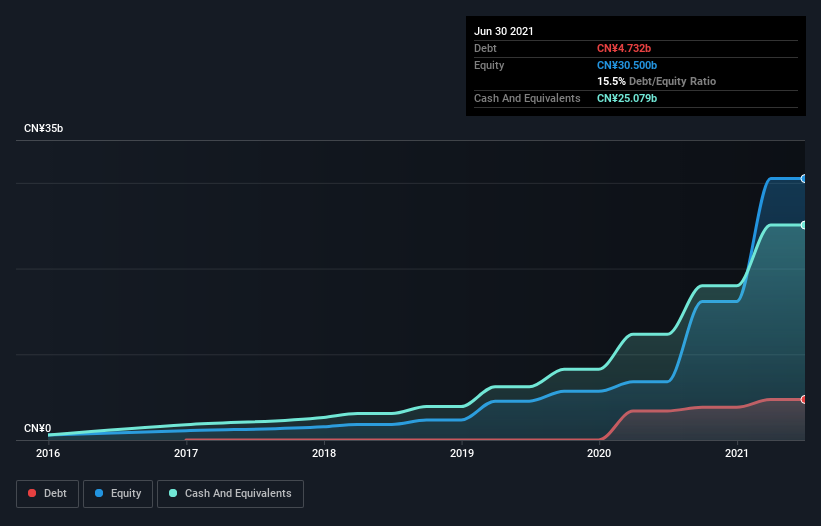This screenshot has height=526, width=821.
Task: Click the Equity row label in tooltip
Action: coord(489,65)
